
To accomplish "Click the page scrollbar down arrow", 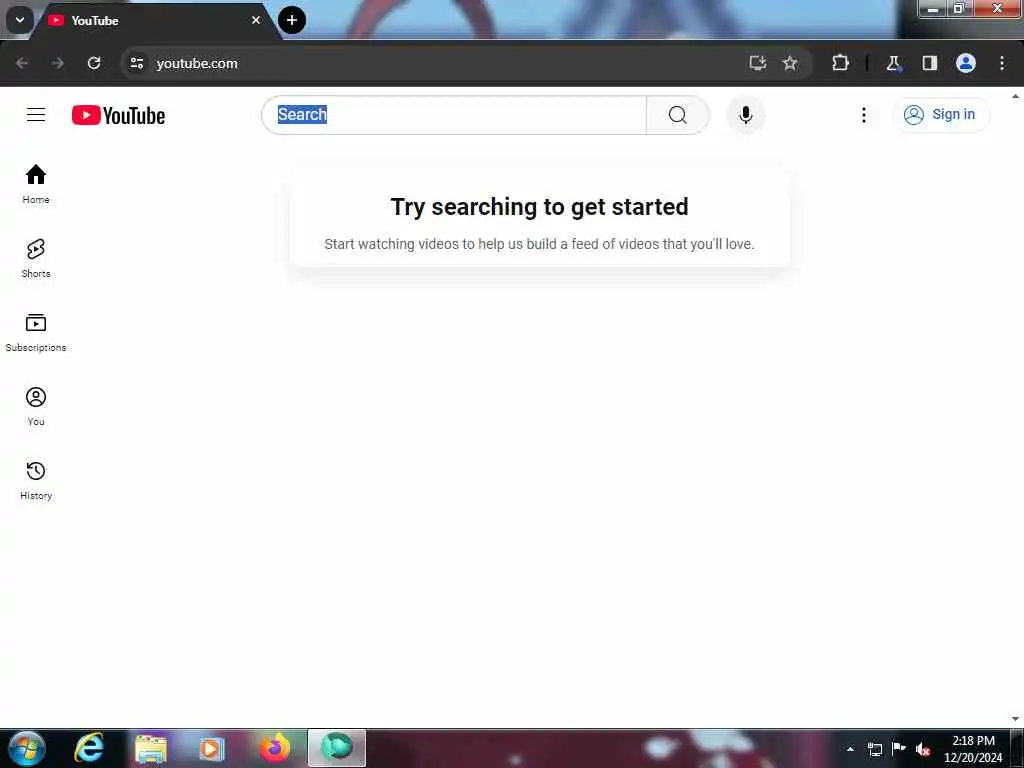I will 1016,719.
